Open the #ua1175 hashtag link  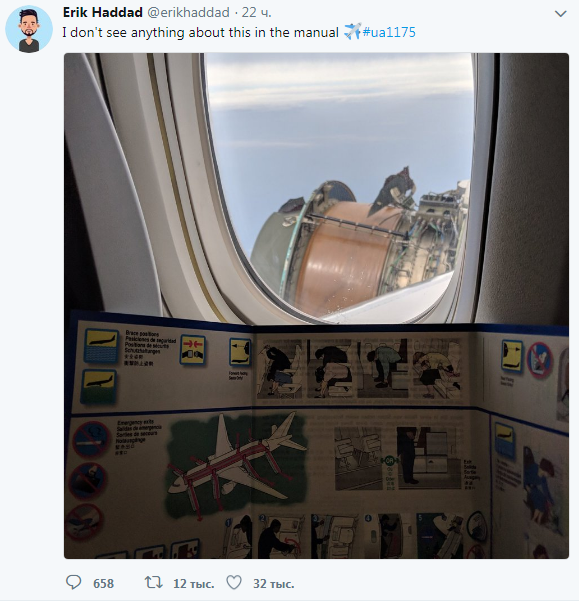coord(389,32)
